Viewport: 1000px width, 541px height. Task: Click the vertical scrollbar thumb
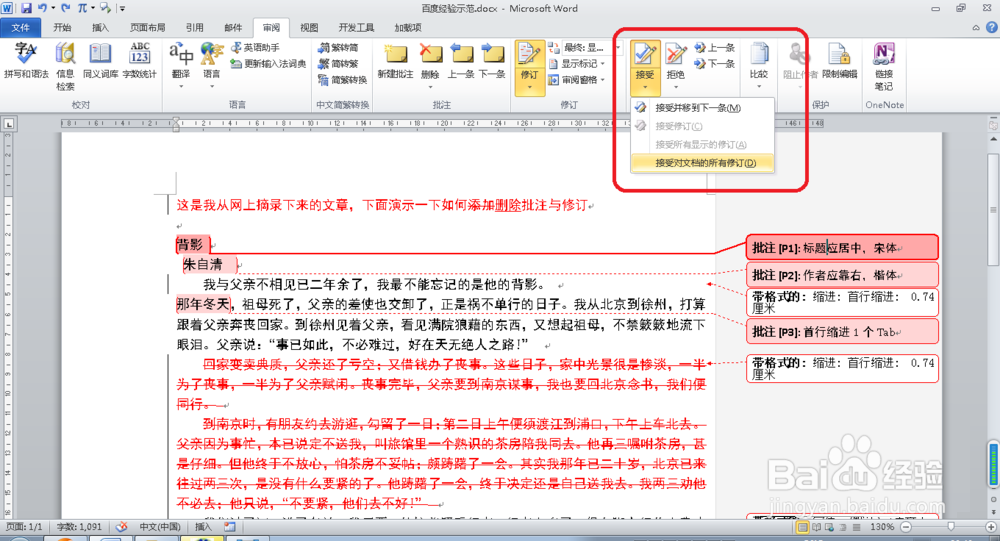click(993, 209)
